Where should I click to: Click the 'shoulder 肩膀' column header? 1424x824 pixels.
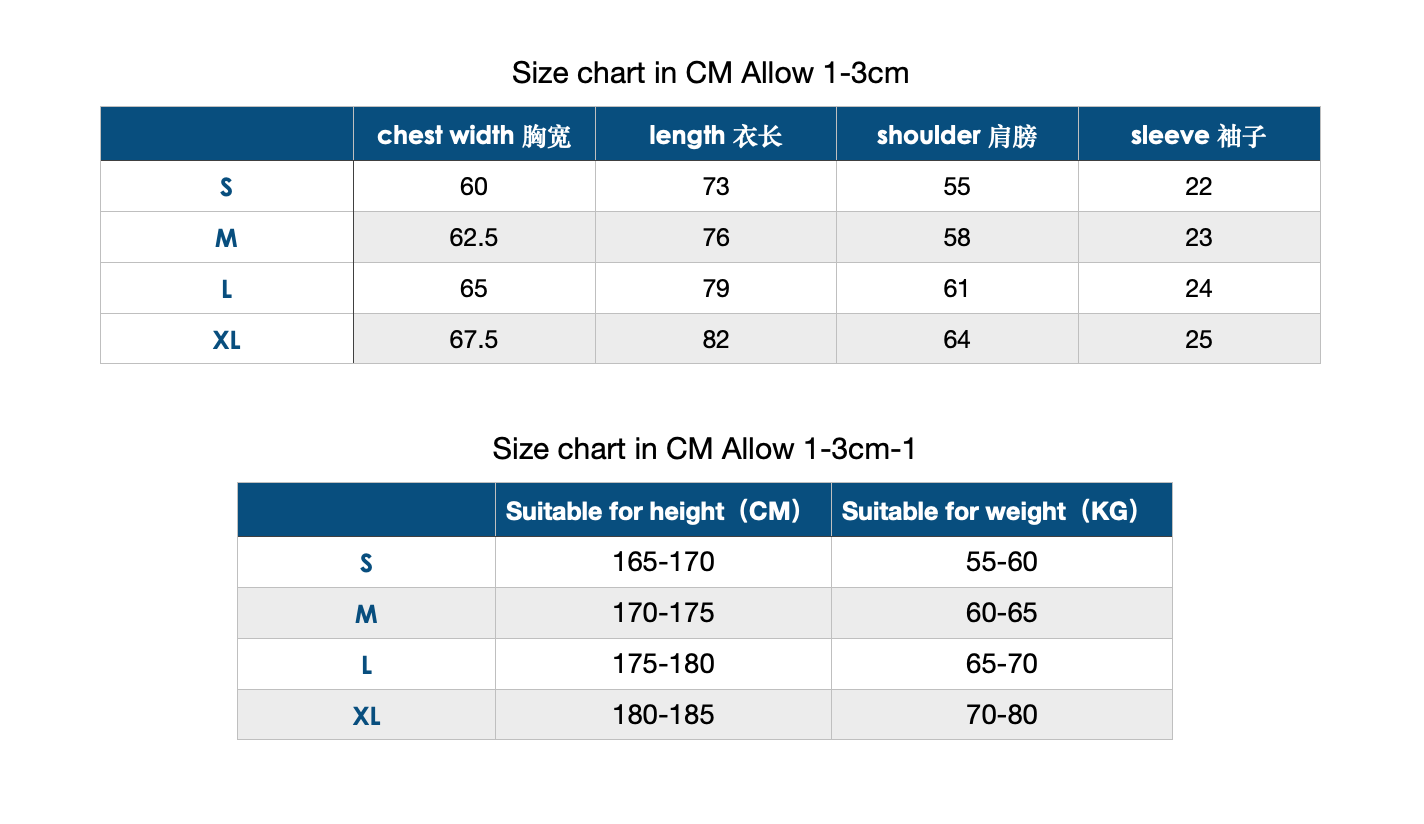click(x=957, y=135)
